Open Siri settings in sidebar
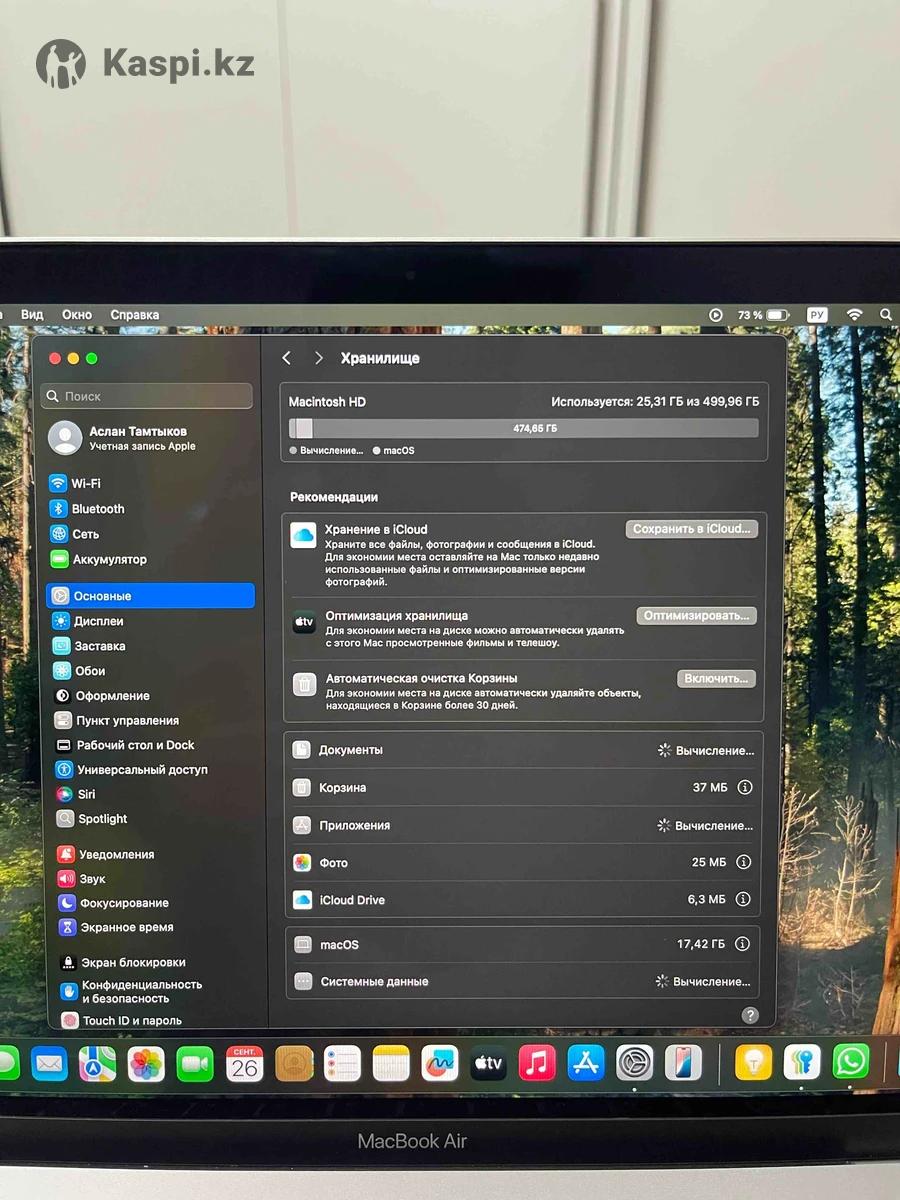 click(86, 794)
